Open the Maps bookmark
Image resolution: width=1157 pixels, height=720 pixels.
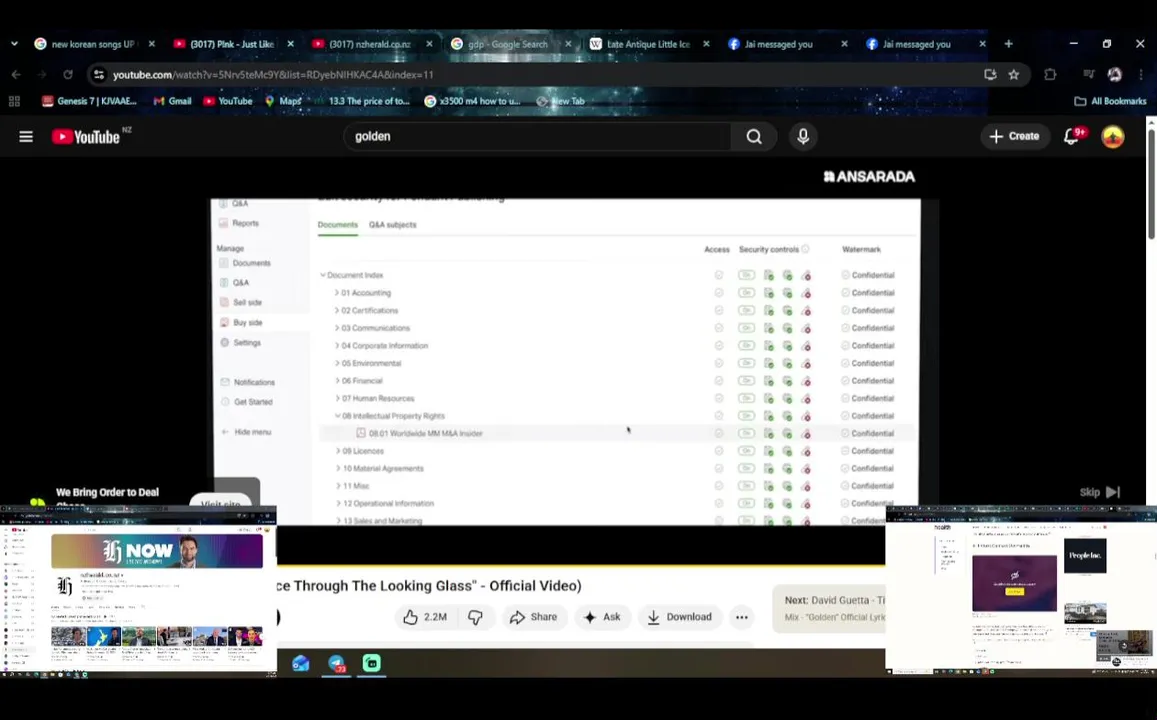(283, 101)
